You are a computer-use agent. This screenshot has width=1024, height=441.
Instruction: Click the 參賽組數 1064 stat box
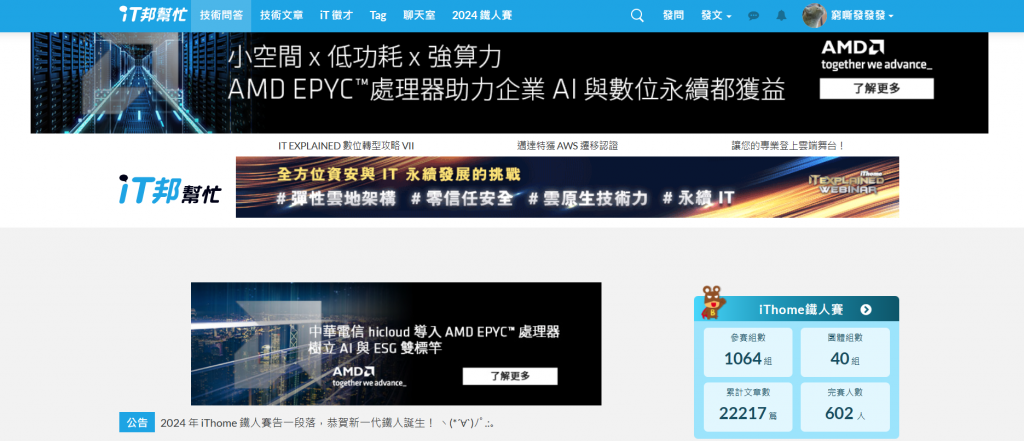748,352
